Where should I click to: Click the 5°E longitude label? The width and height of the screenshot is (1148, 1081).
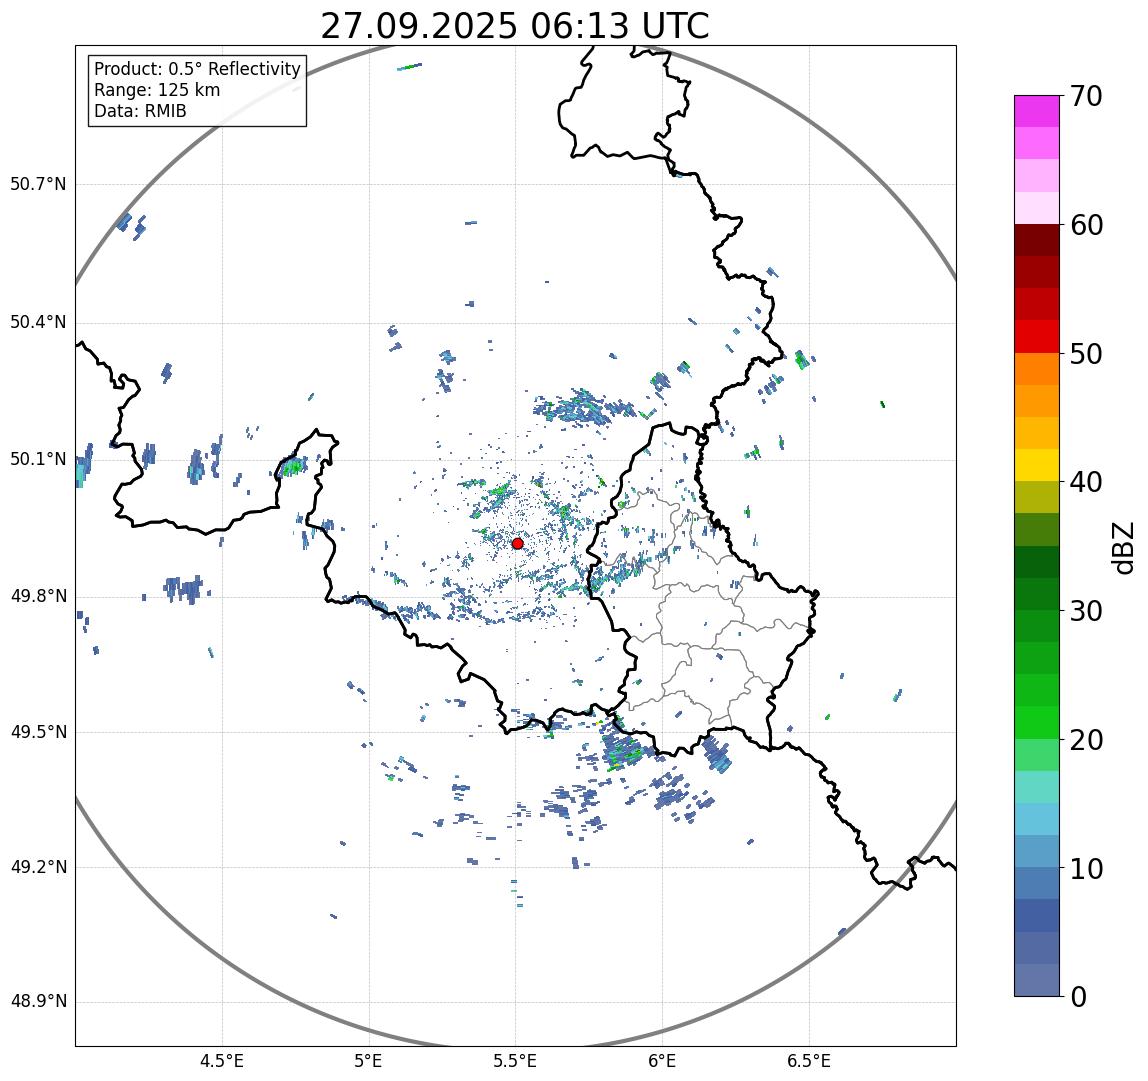point(368,1062)
